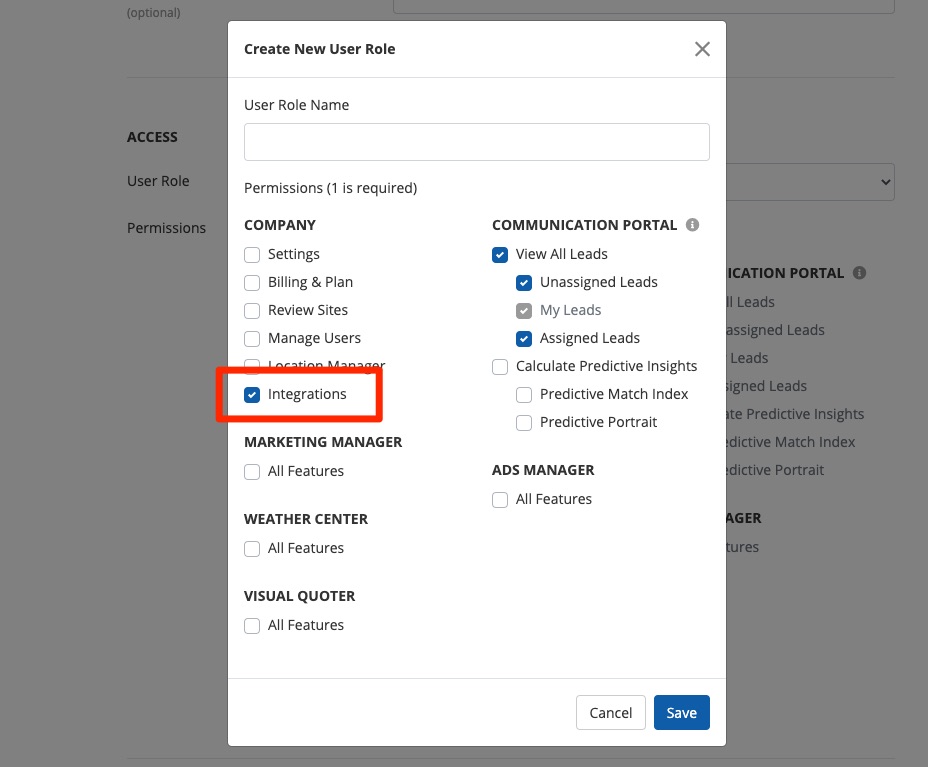Uncheck the View All Leads checkbox

pos(500,255)
